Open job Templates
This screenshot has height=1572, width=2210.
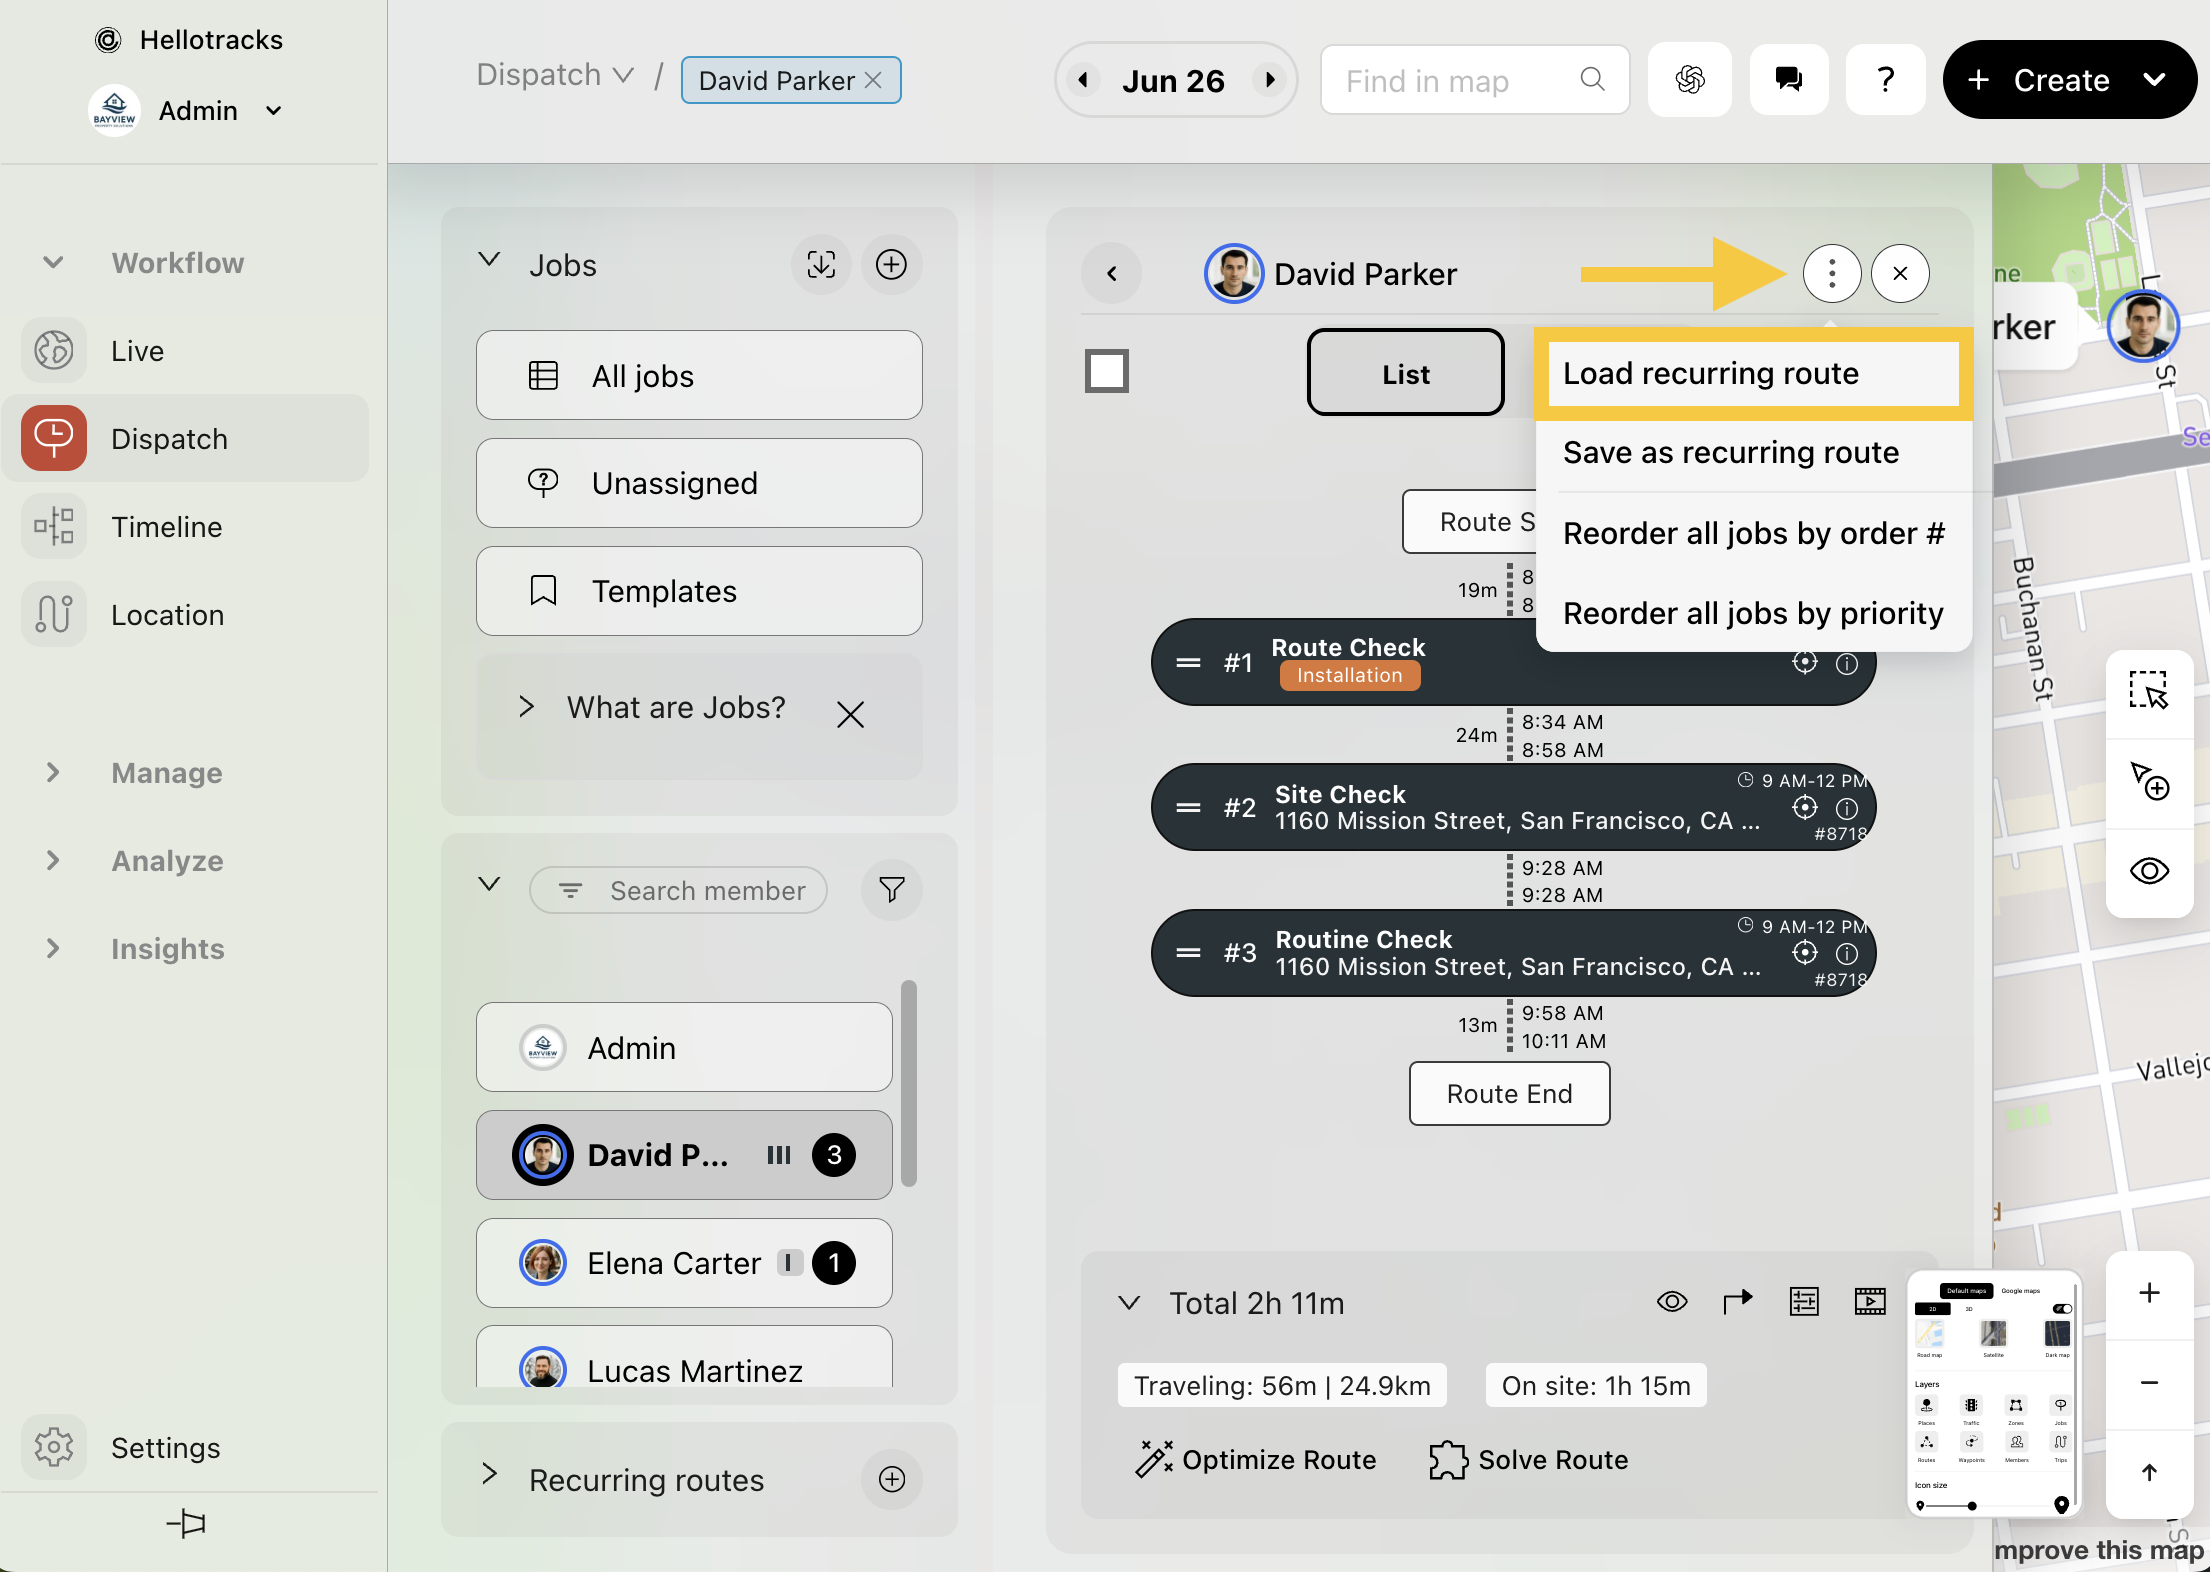tap(699, 591)
